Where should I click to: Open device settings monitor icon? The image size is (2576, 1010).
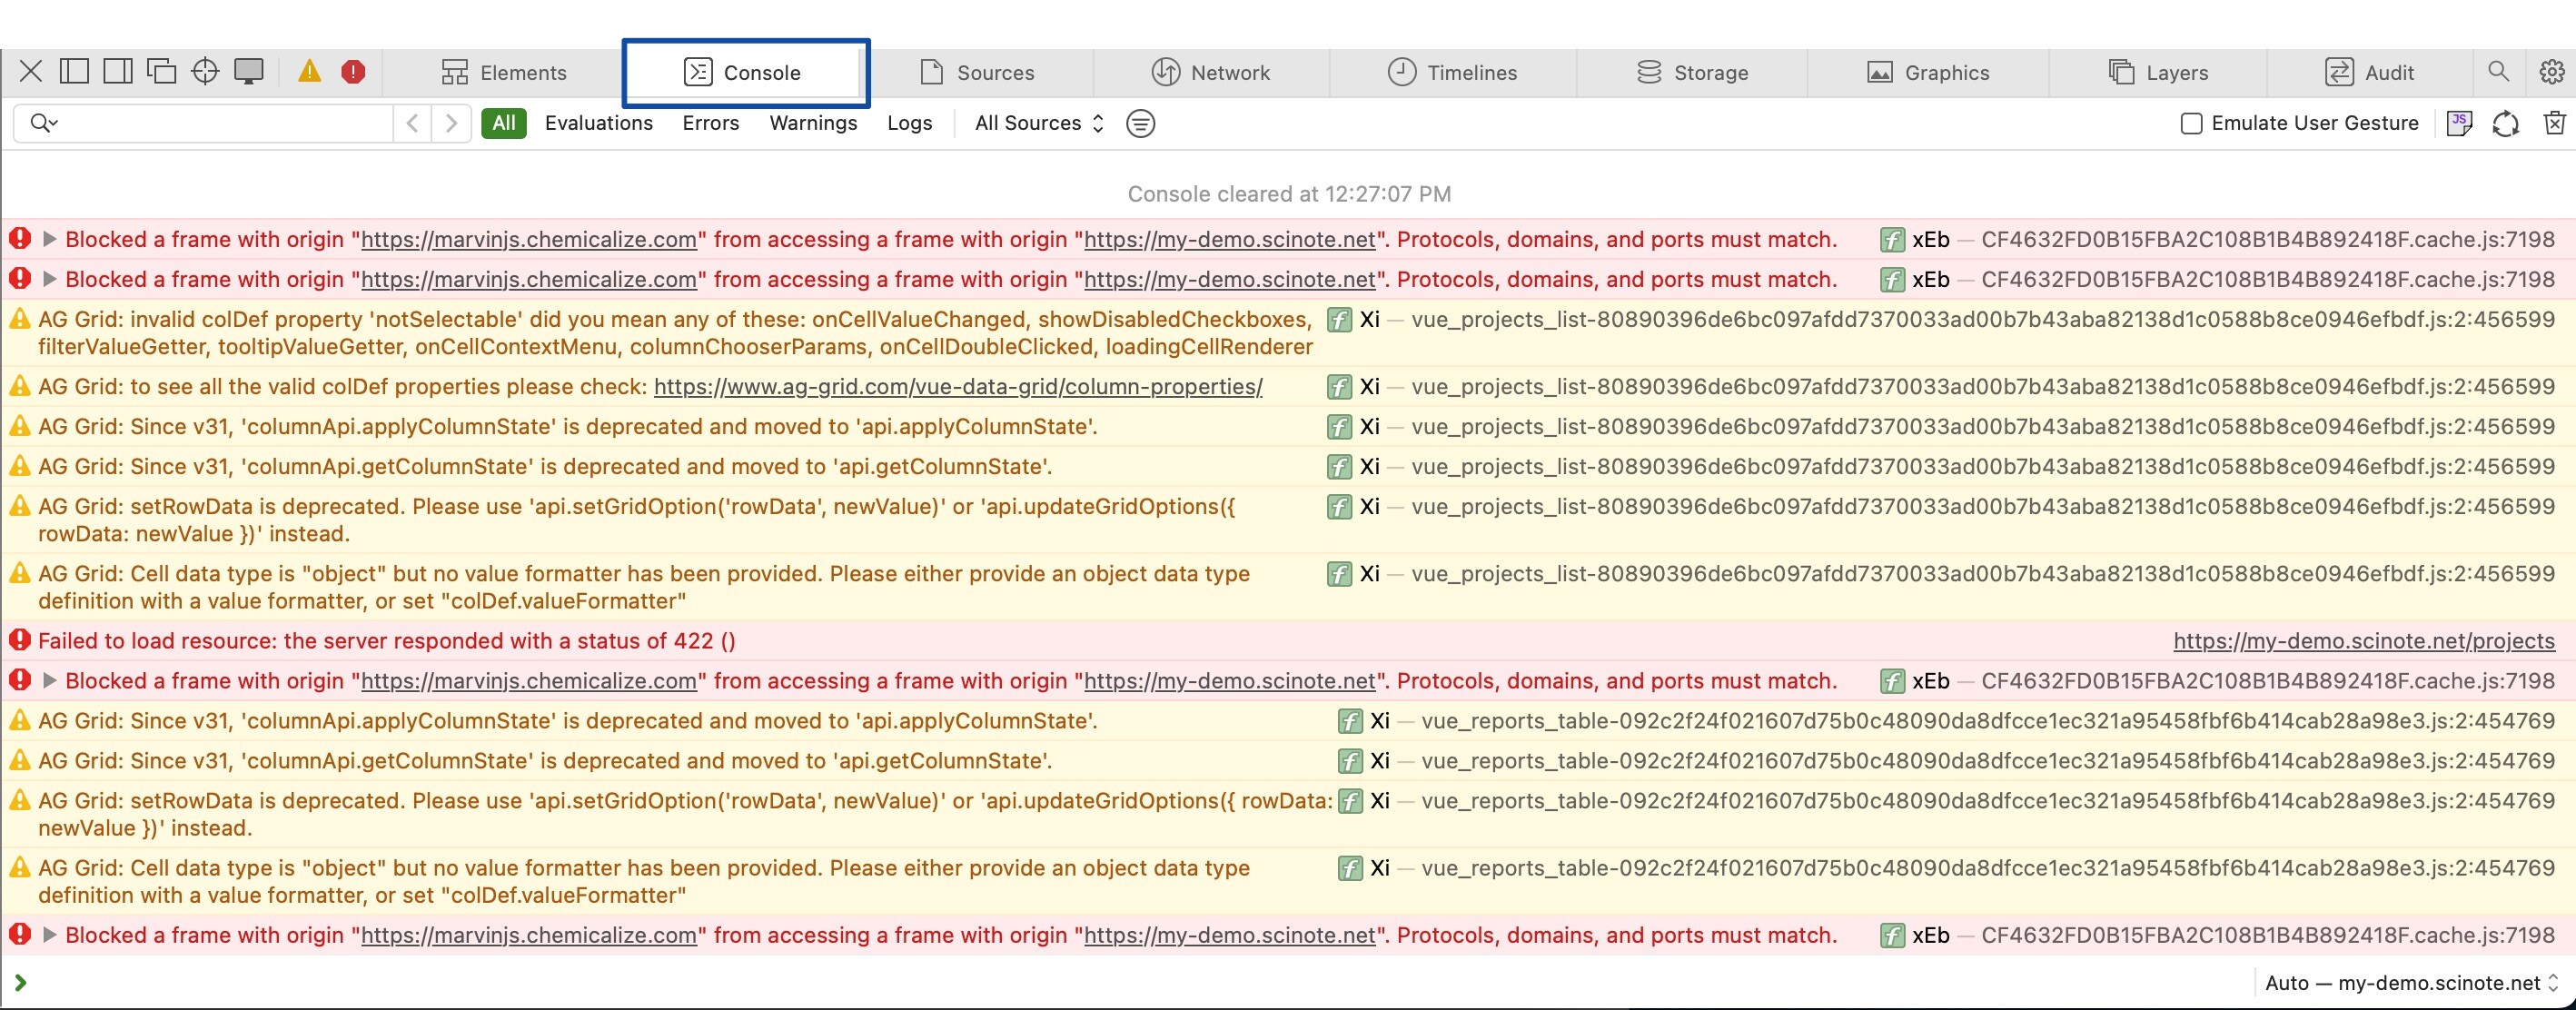pyautogui.click(x=248, y=71)
